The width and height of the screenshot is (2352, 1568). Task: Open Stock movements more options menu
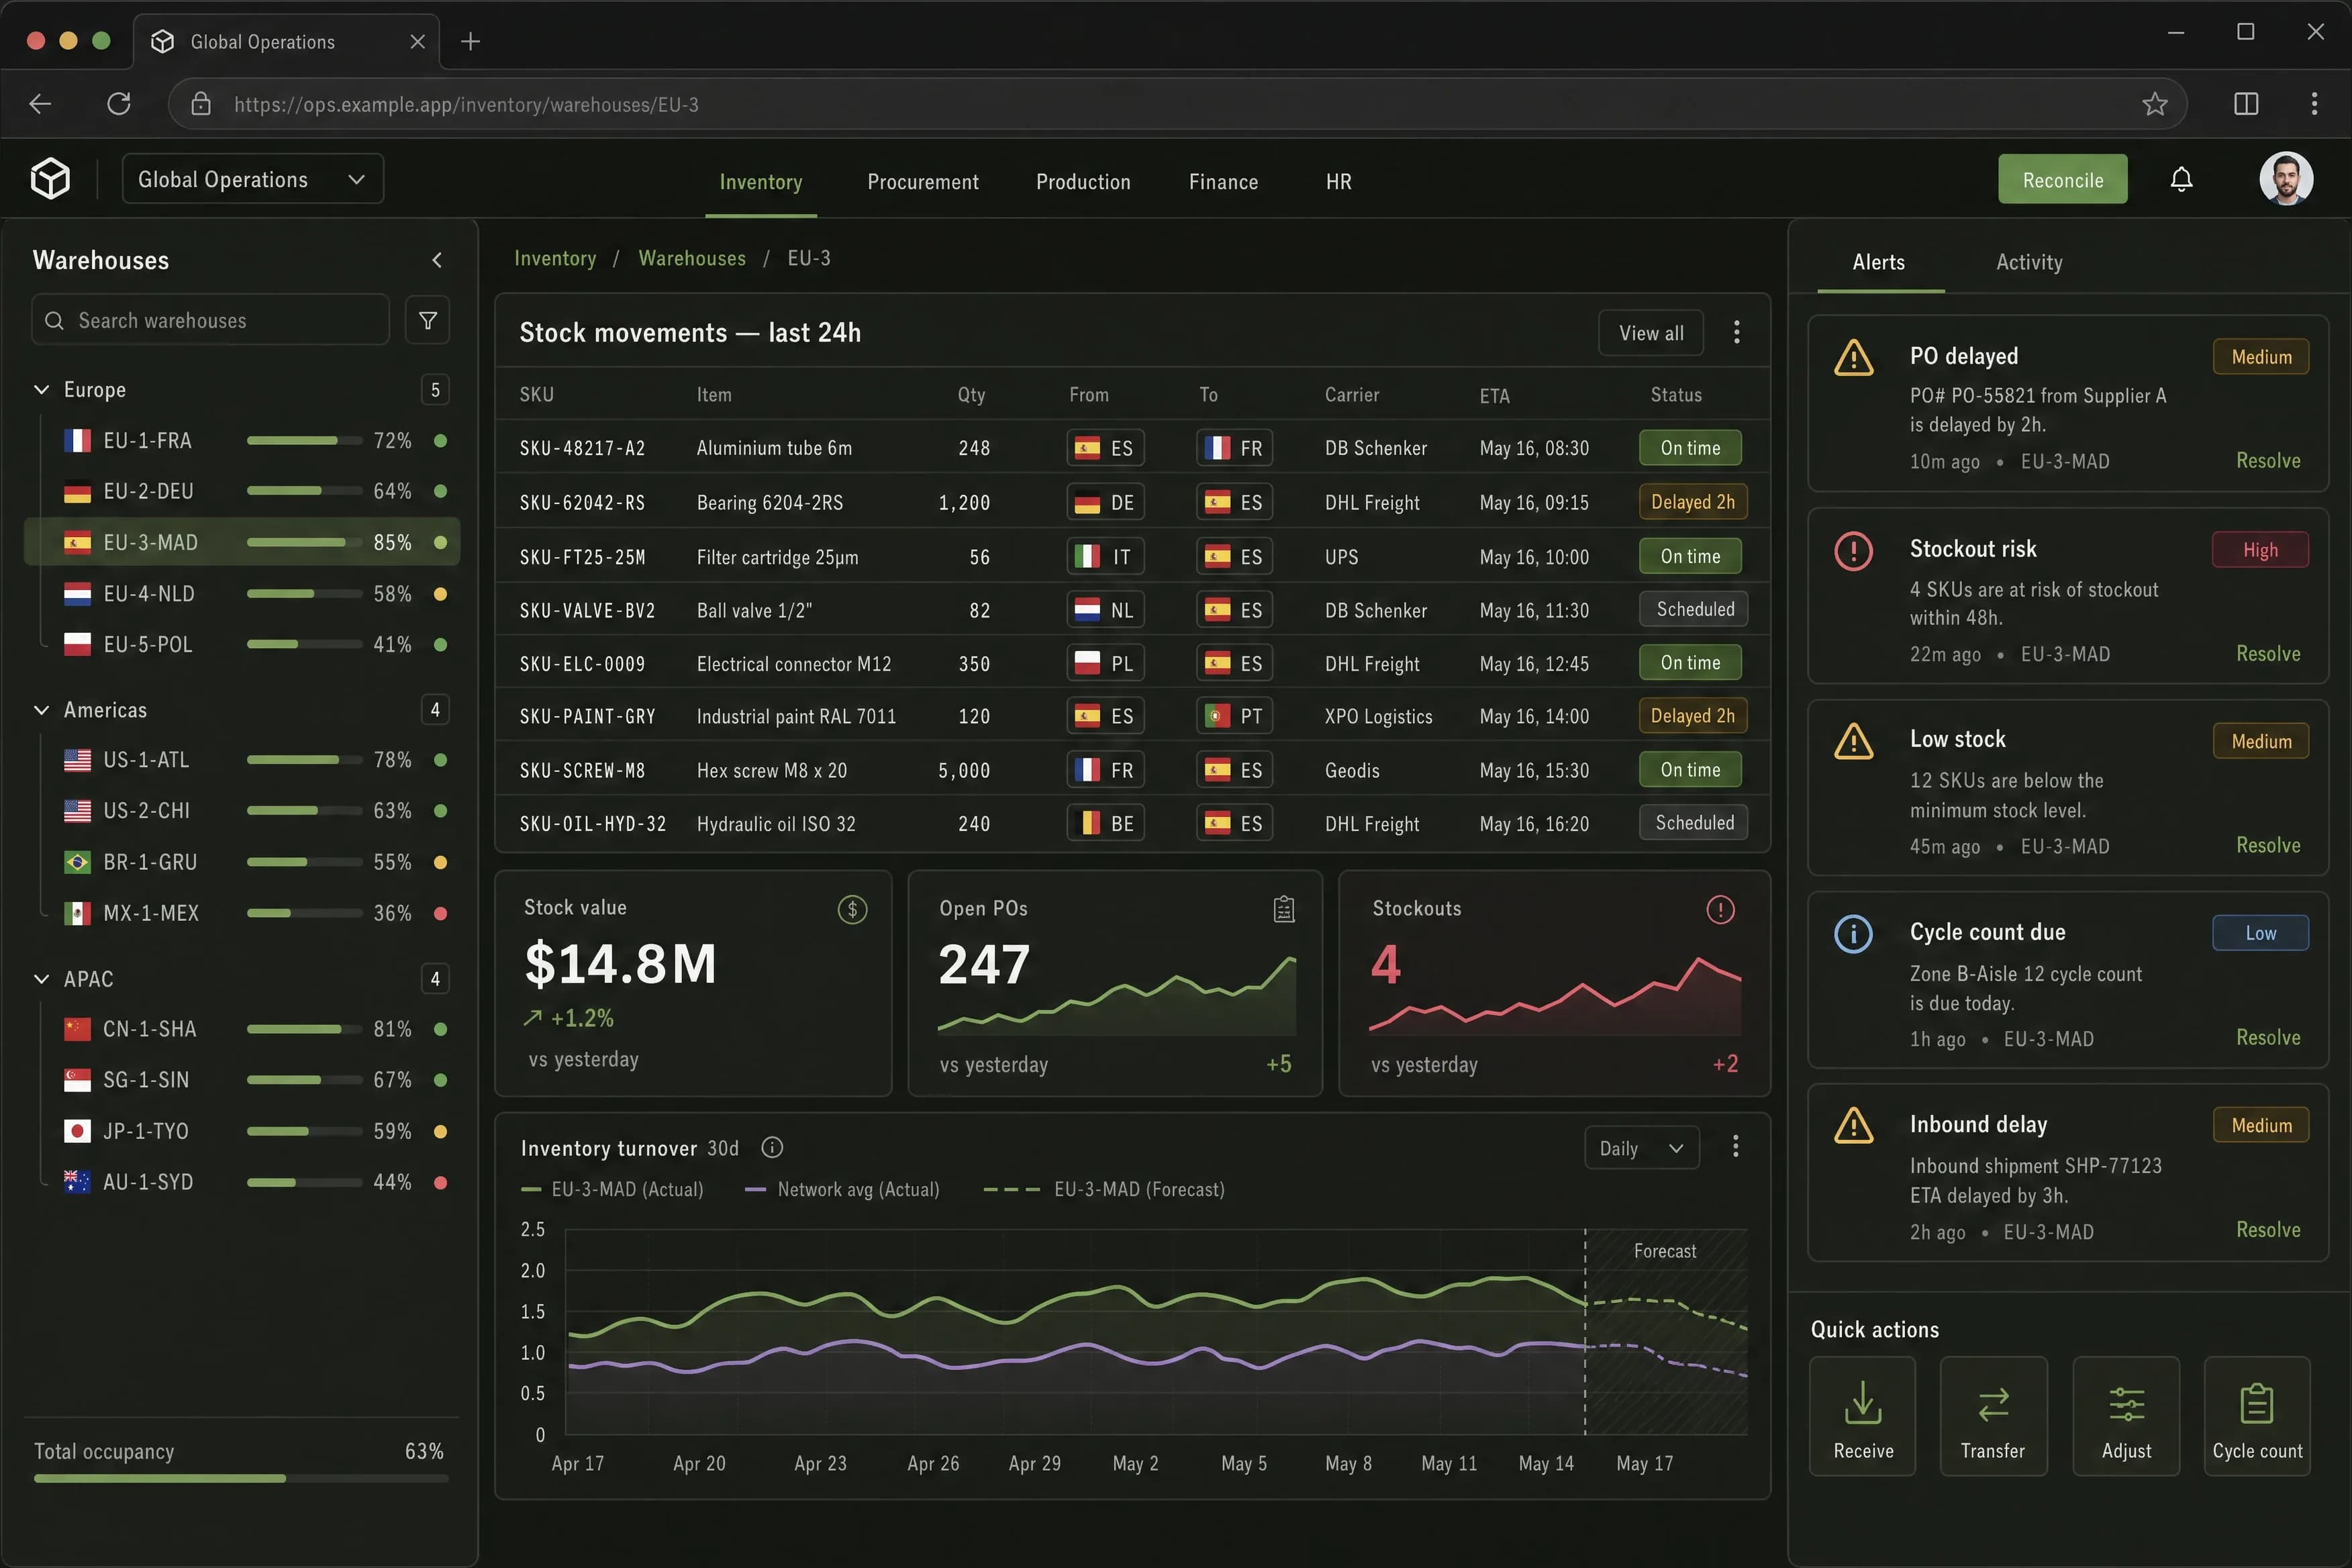[x=1736, y=332]
